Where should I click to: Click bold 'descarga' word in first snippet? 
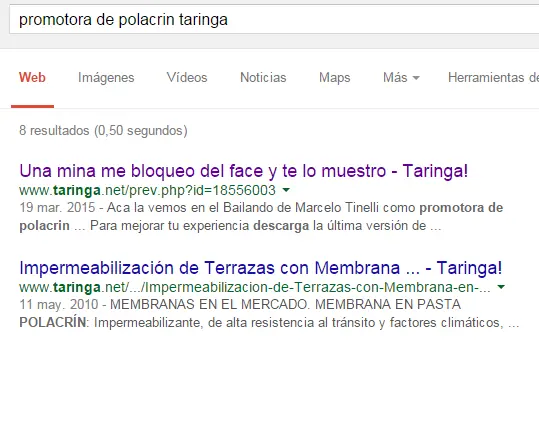[281, 226]
